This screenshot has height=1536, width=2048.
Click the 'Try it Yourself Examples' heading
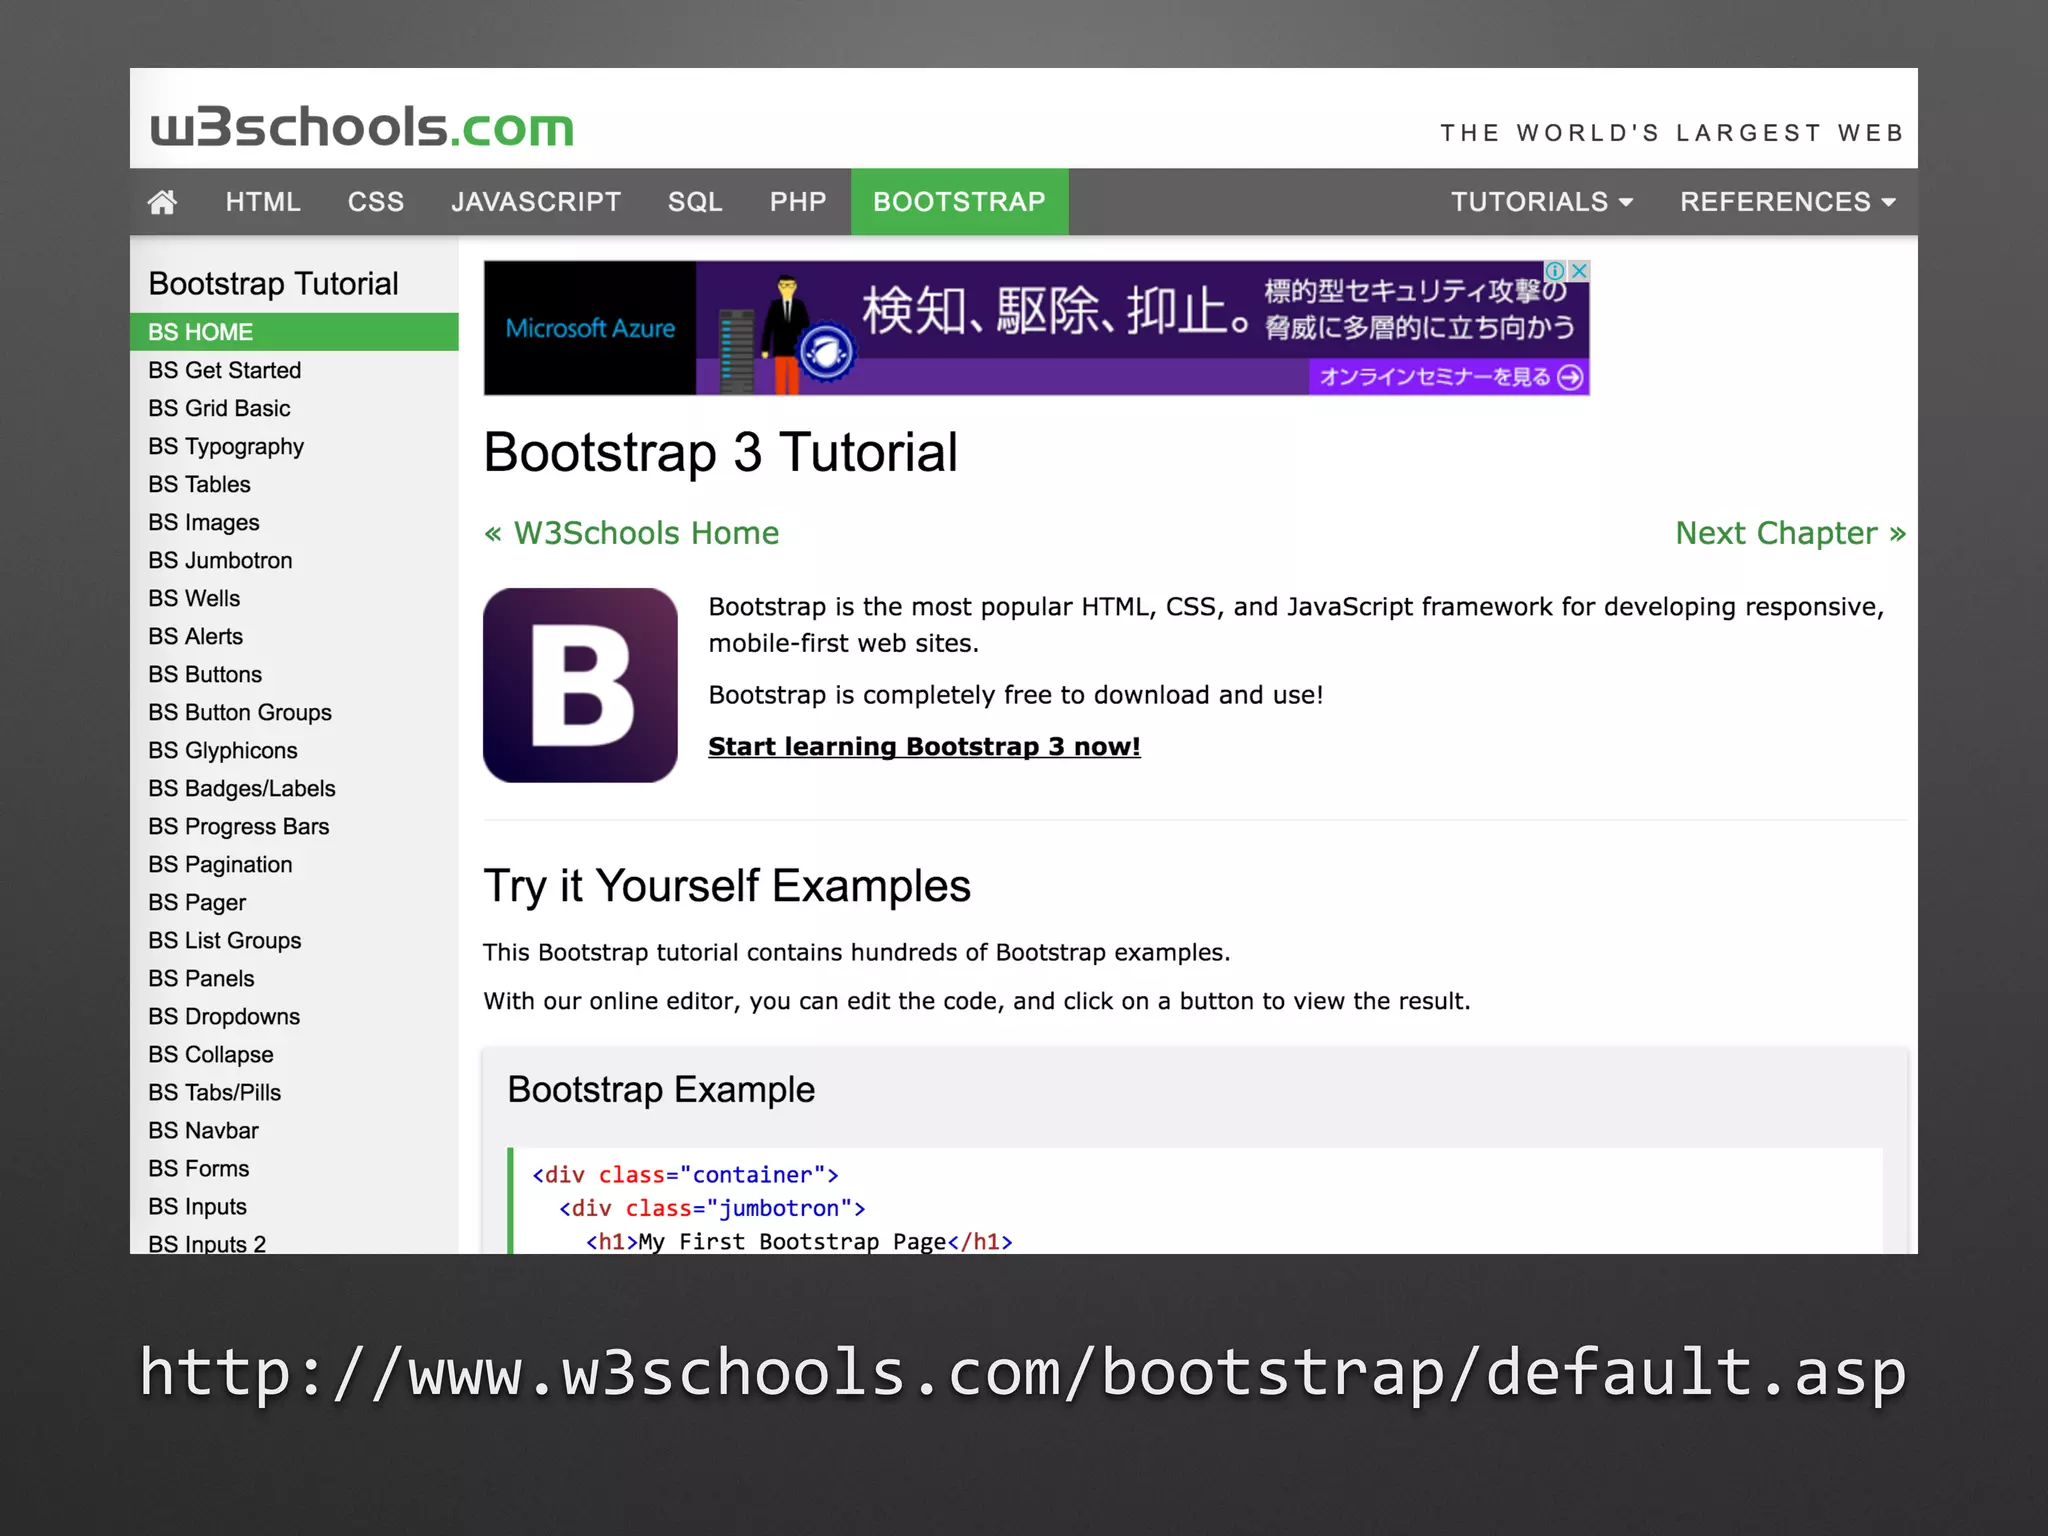(727, 887)
